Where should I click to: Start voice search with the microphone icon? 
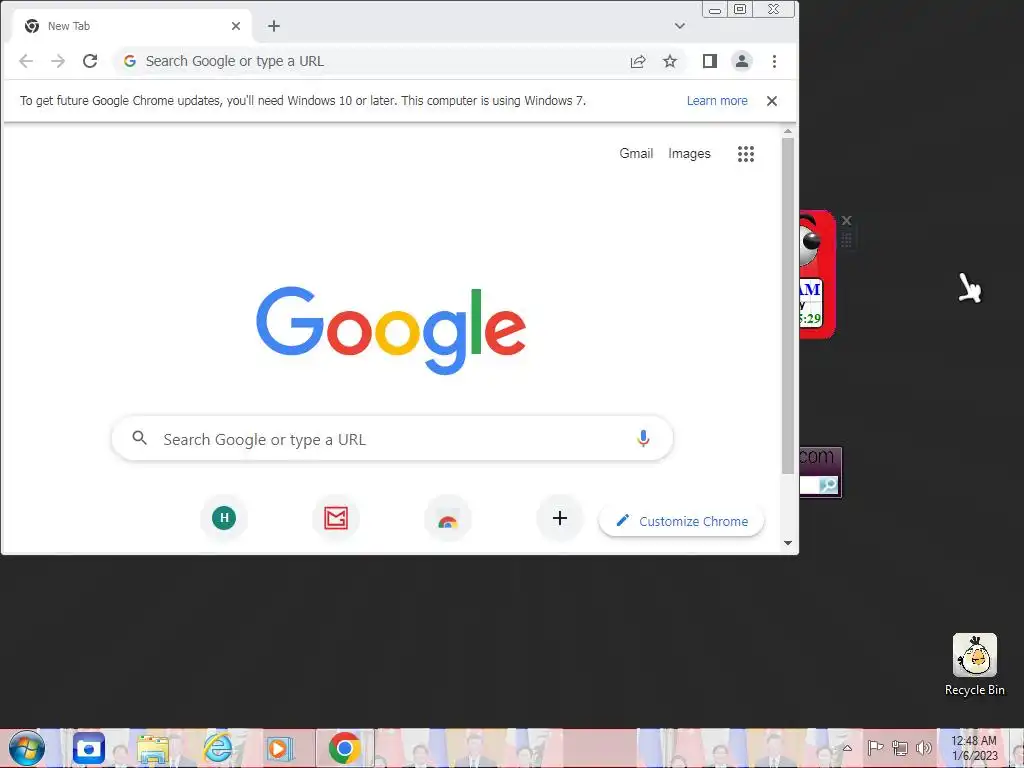(x=643, y=438)
